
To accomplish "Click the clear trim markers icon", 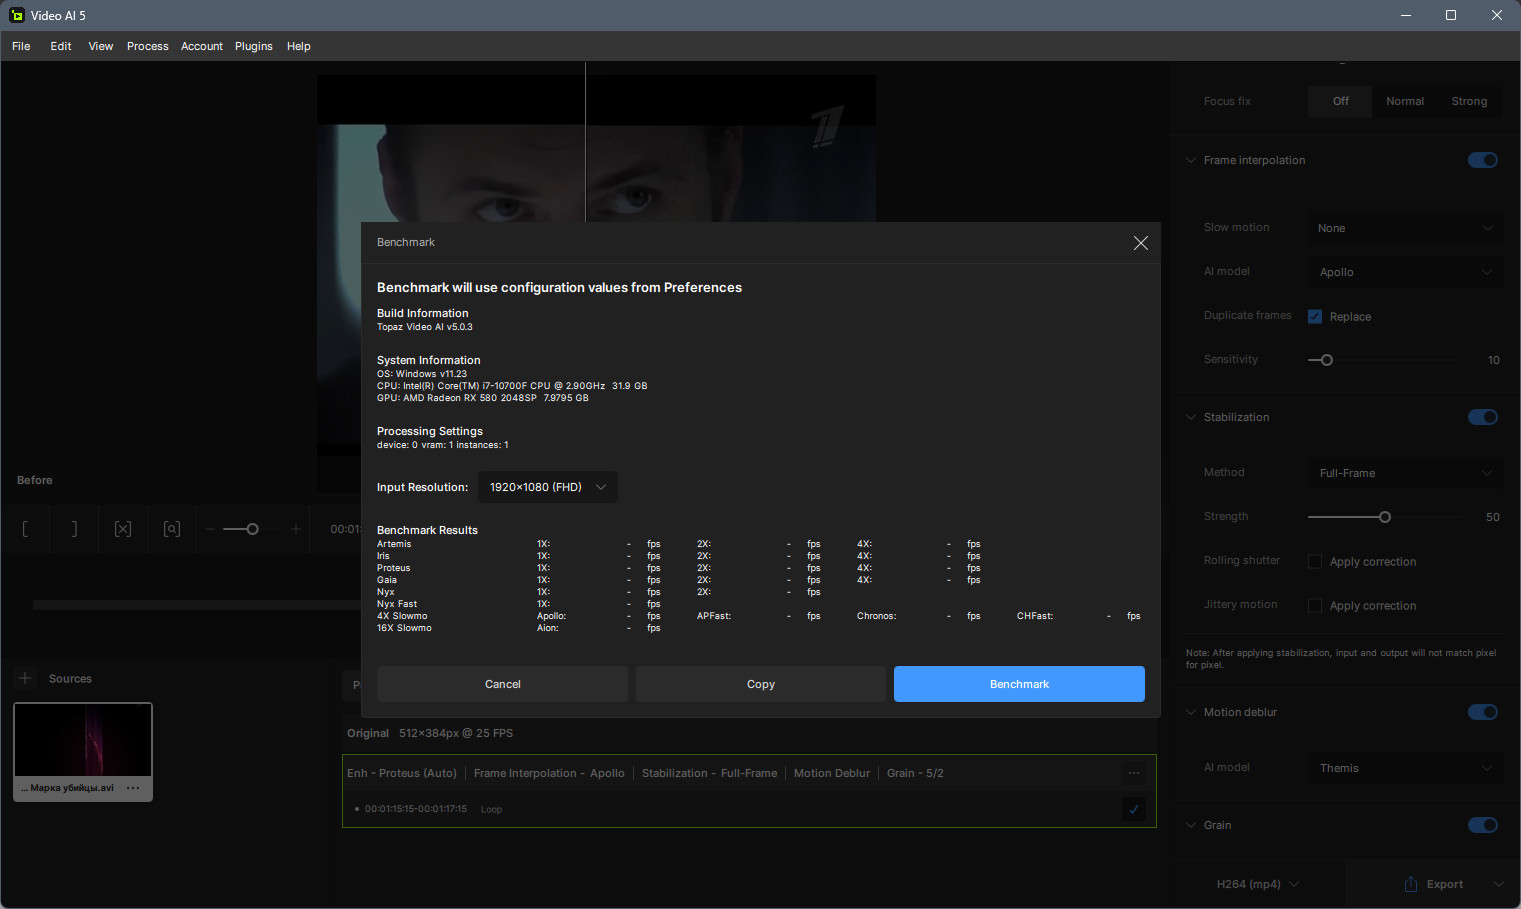I will pyautogui.click(x=123, y=529).
